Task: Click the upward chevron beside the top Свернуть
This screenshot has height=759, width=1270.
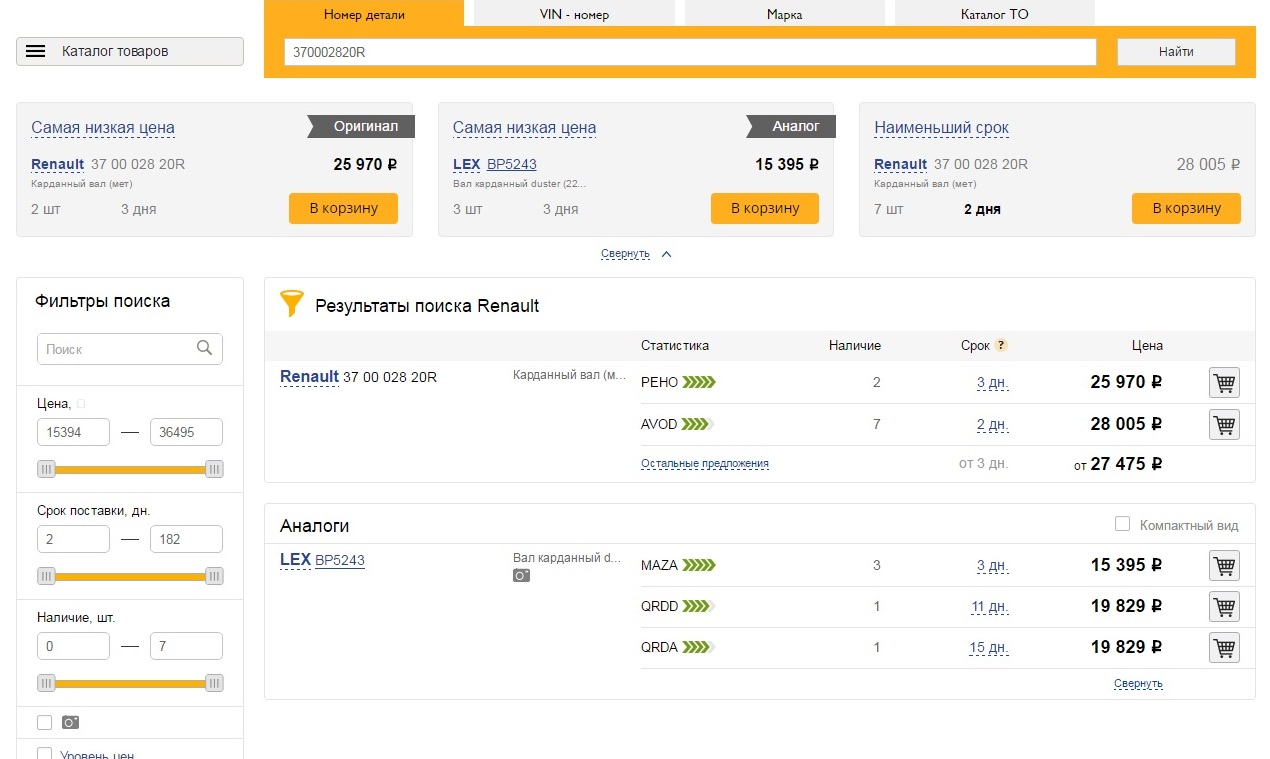Action: 667,254
